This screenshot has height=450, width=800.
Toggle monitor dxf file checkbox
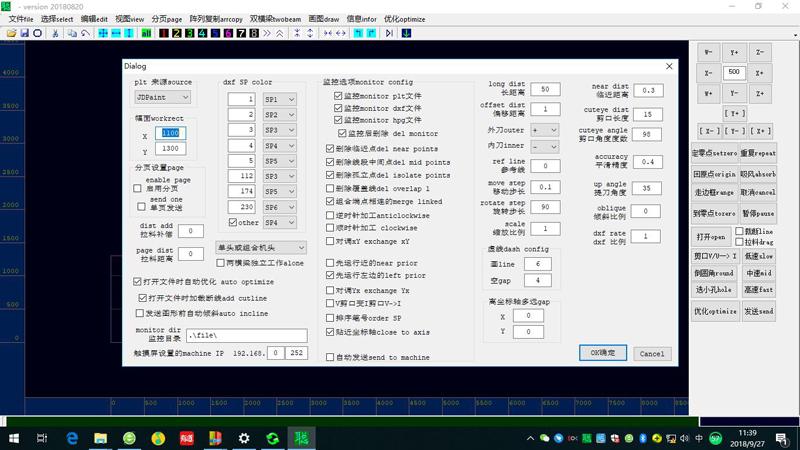(x=338, y=108)
